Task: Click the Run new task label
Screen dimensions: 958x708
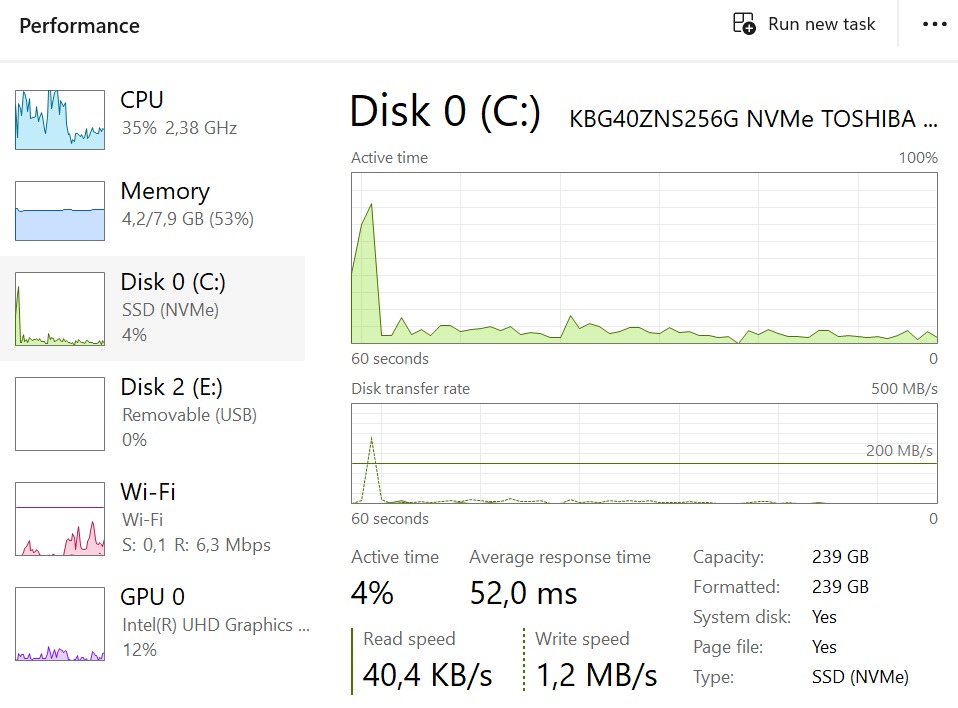Action: (821, 24)
